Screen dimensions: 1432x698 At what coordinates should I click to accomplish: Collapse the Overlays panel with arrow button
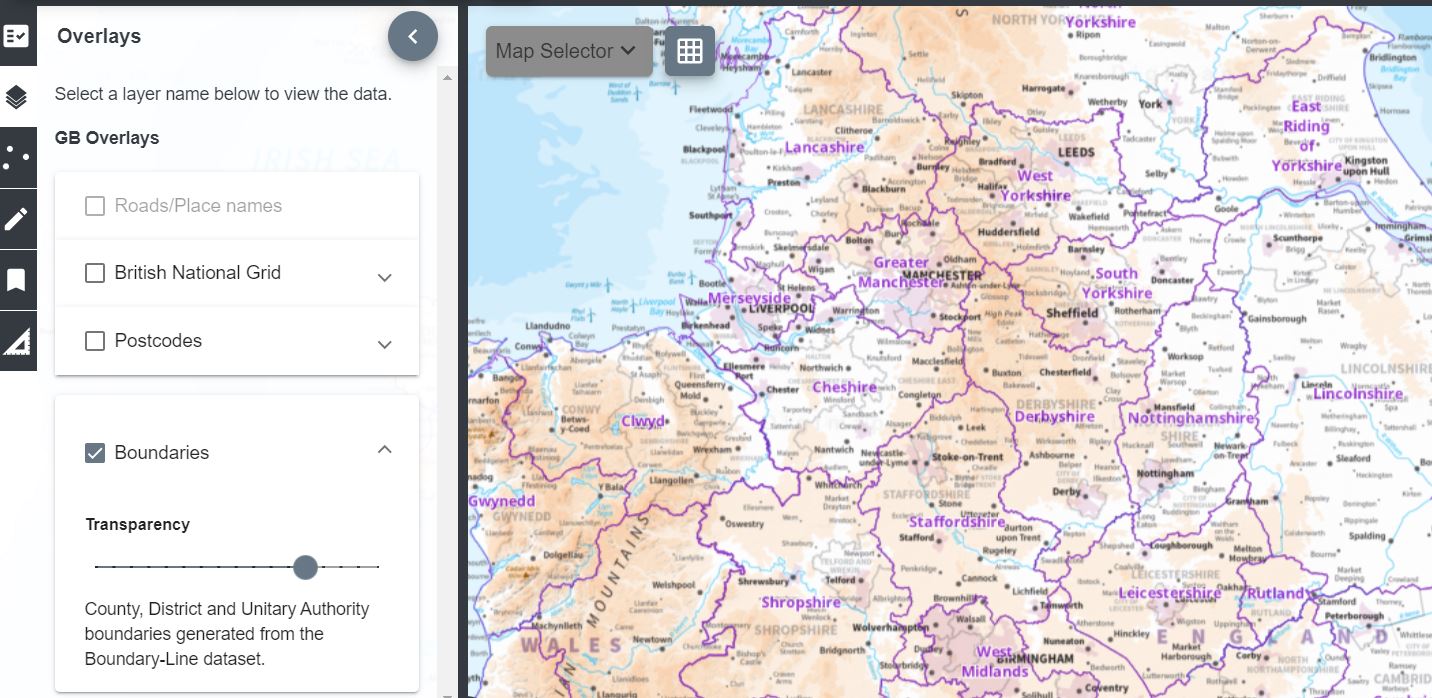413,37
